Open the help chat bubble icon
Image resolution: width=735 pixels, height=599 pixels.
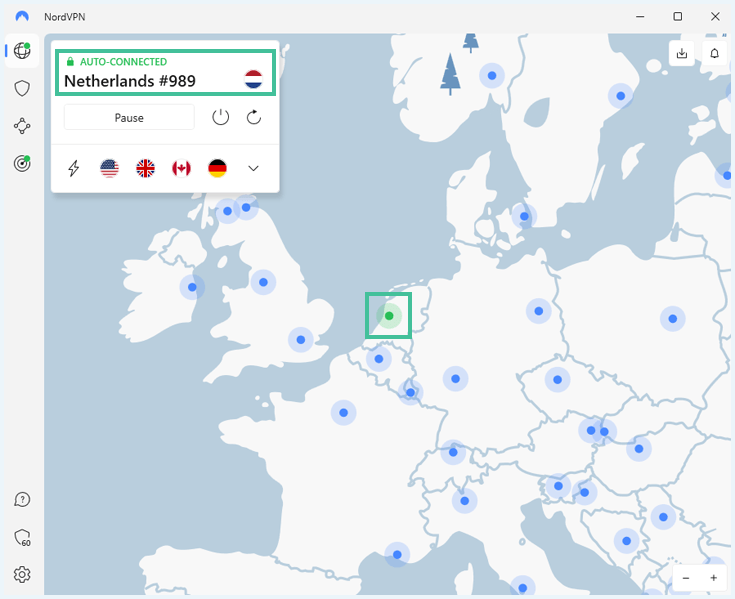coord(22,500)
